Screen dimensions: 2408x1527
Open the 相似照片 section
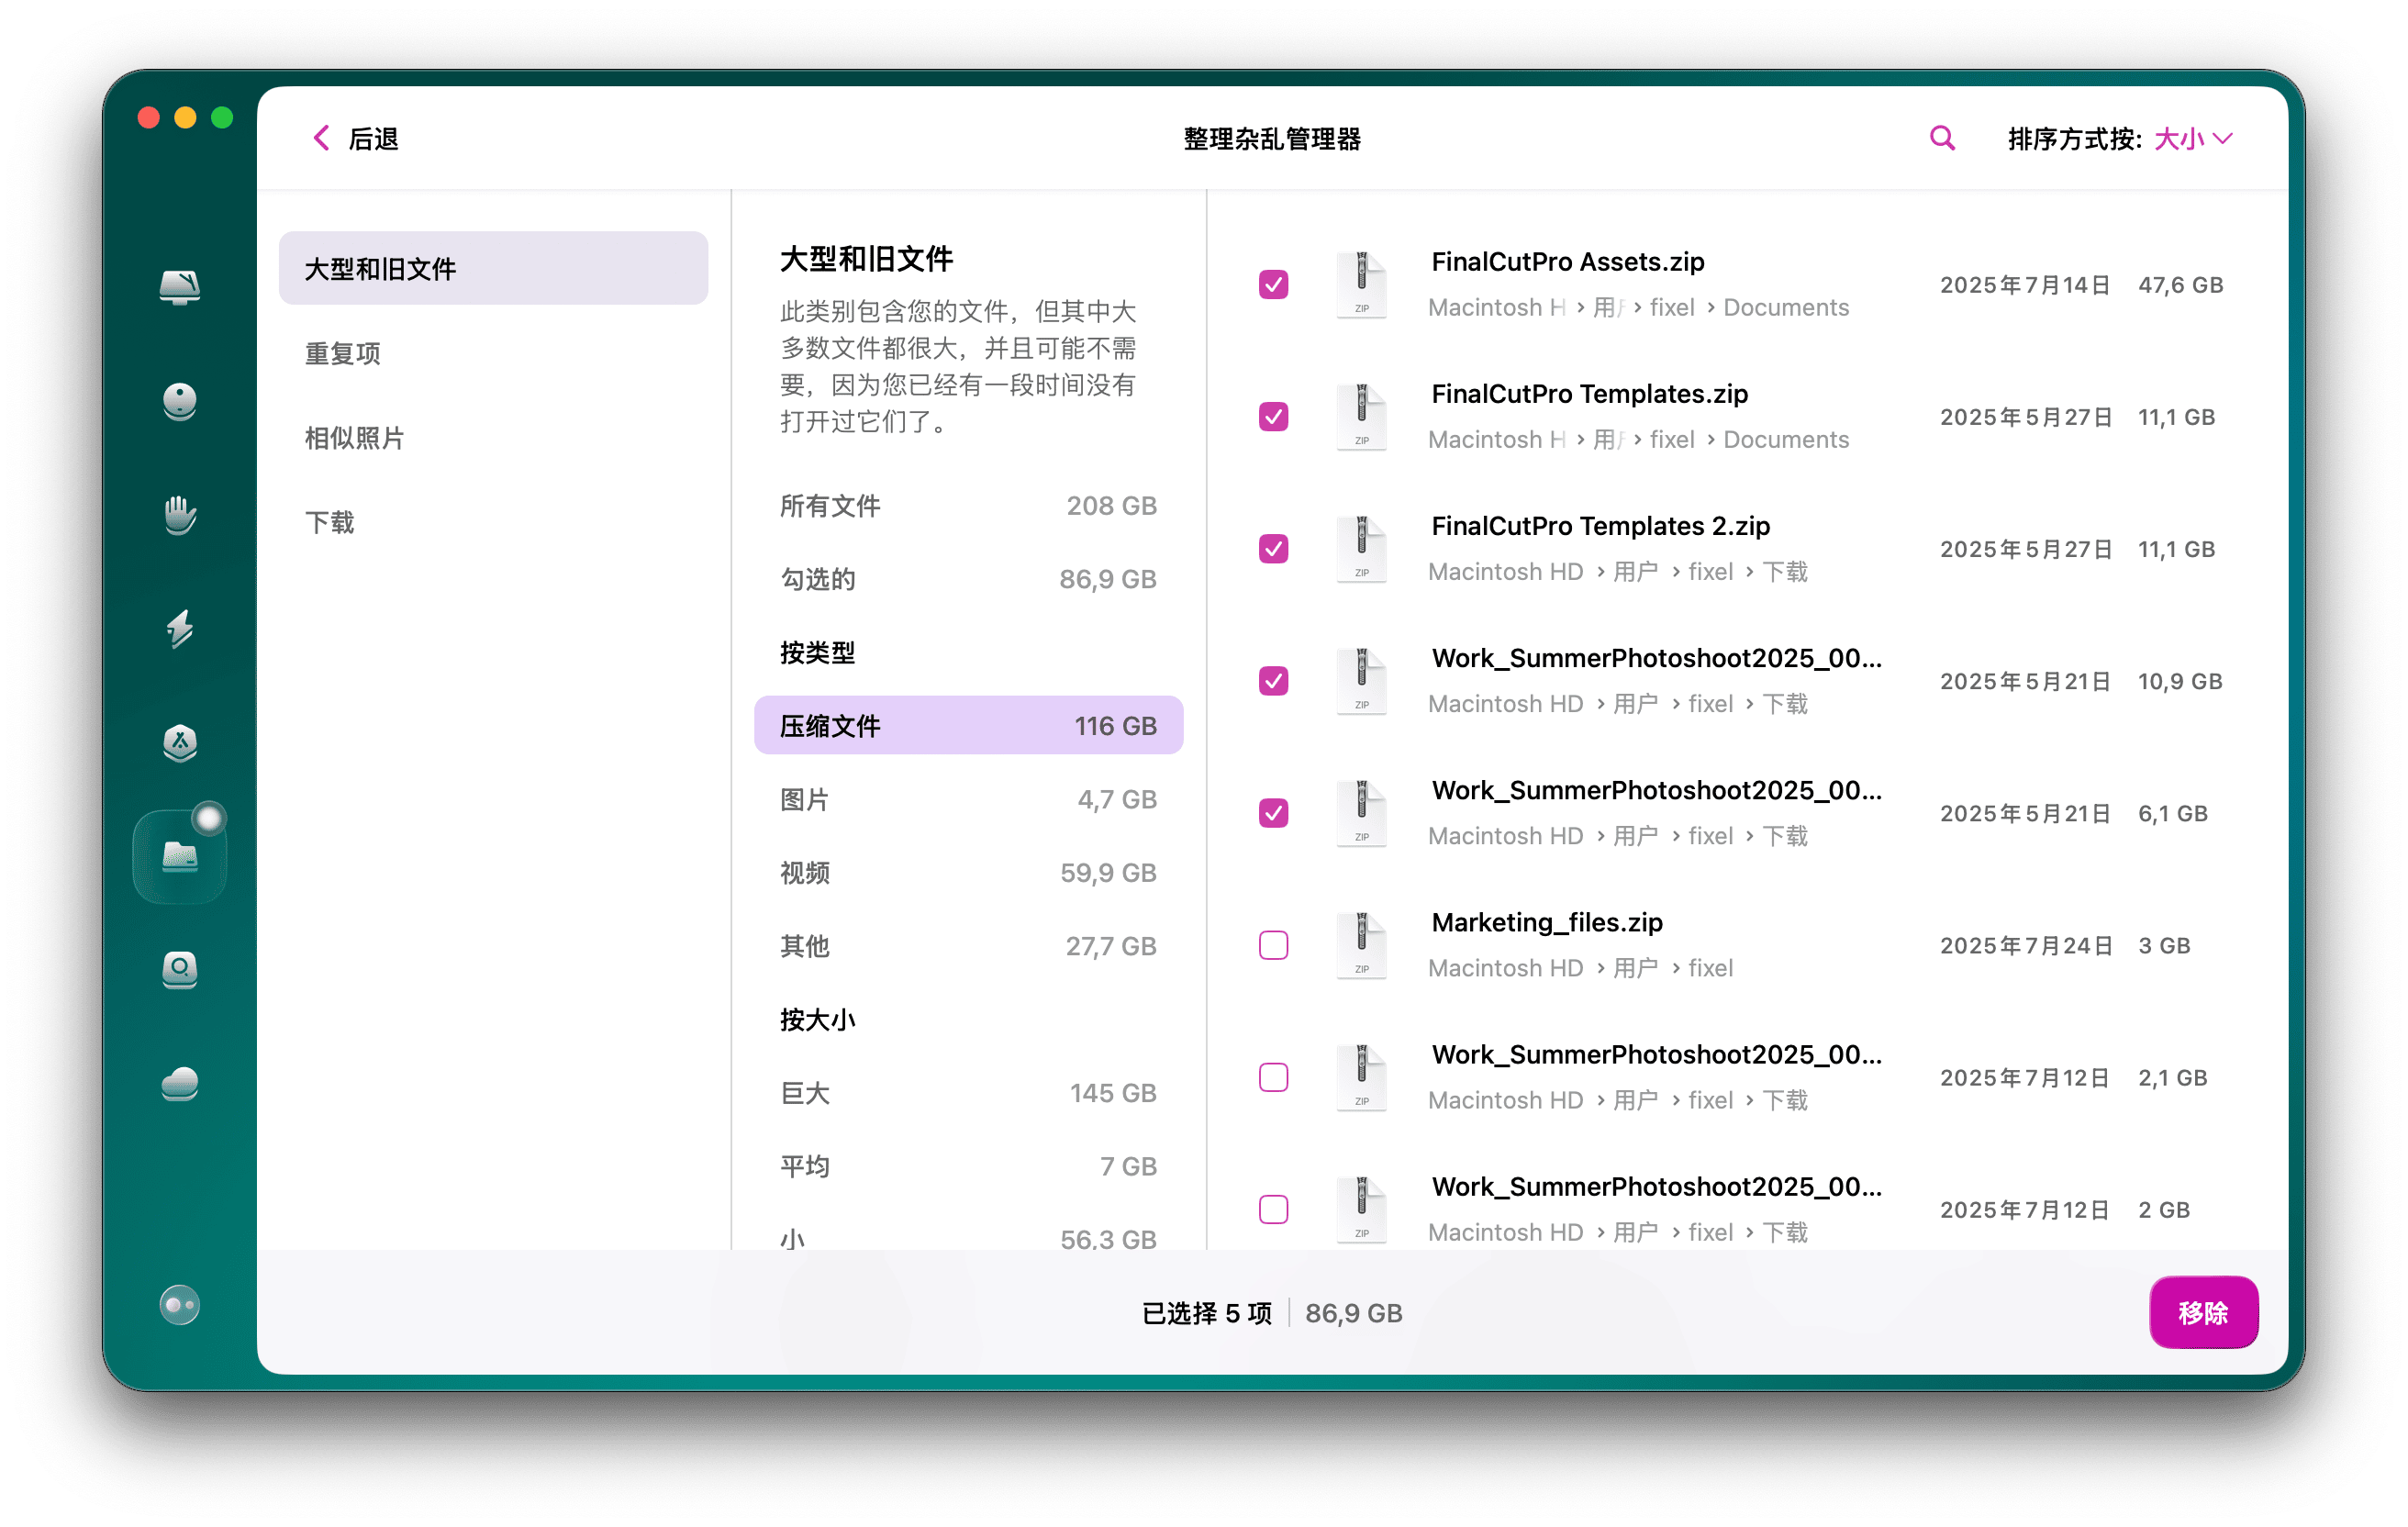point(352,438)
